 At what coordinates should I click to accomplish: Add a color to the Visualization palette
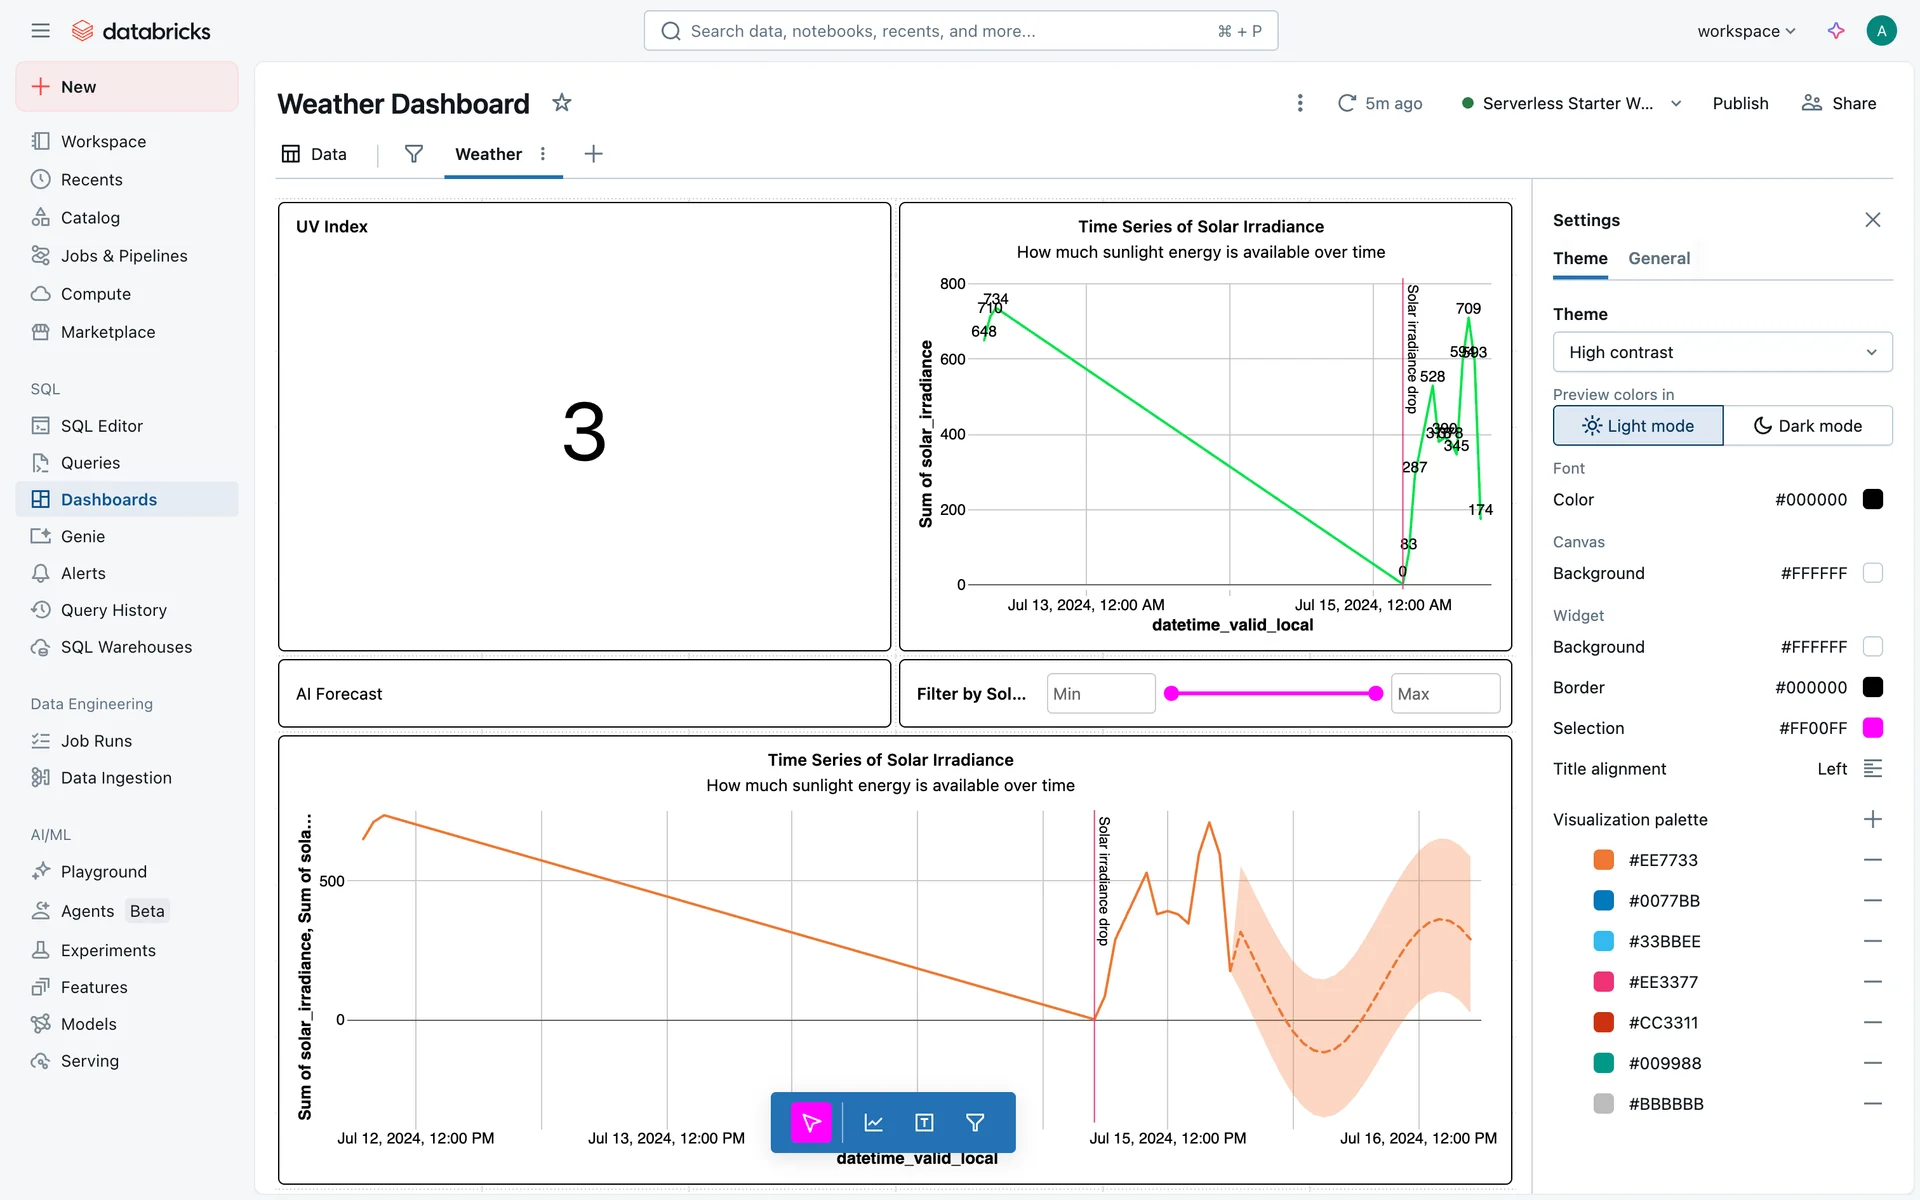tap(1872, 819)
